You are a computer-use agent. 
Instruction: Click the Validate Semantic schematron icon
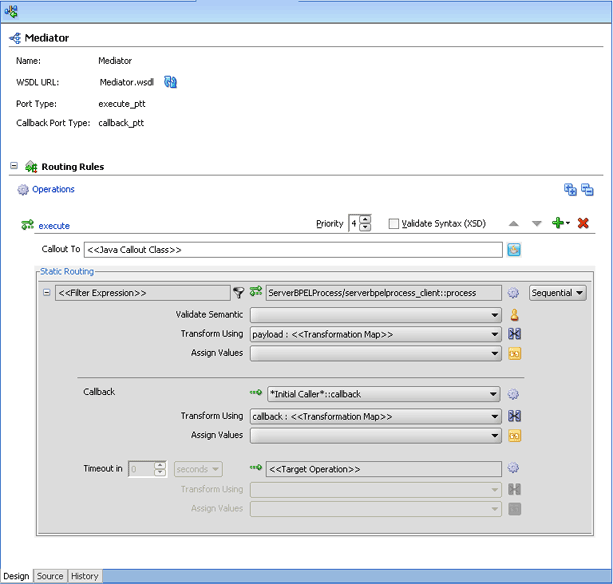click(x=514, y=315)
